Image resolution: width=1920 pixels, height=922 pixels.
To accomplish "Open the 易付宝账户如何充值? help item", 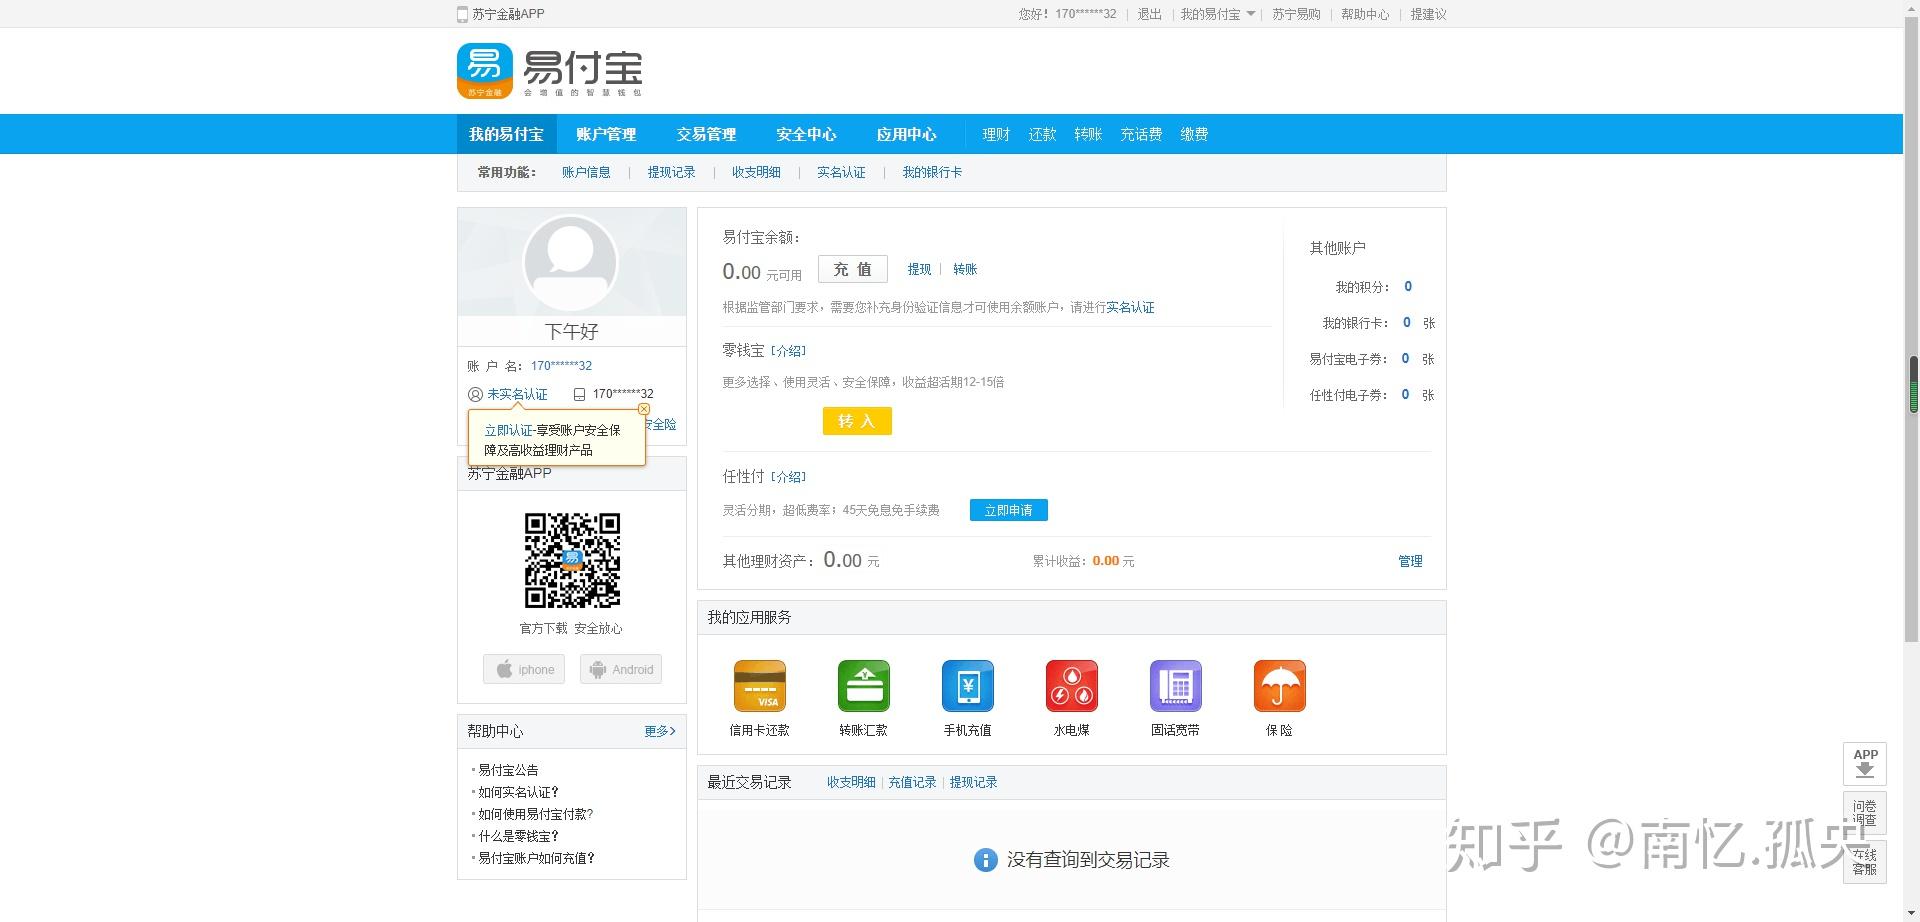I will (x=536, y=858).
